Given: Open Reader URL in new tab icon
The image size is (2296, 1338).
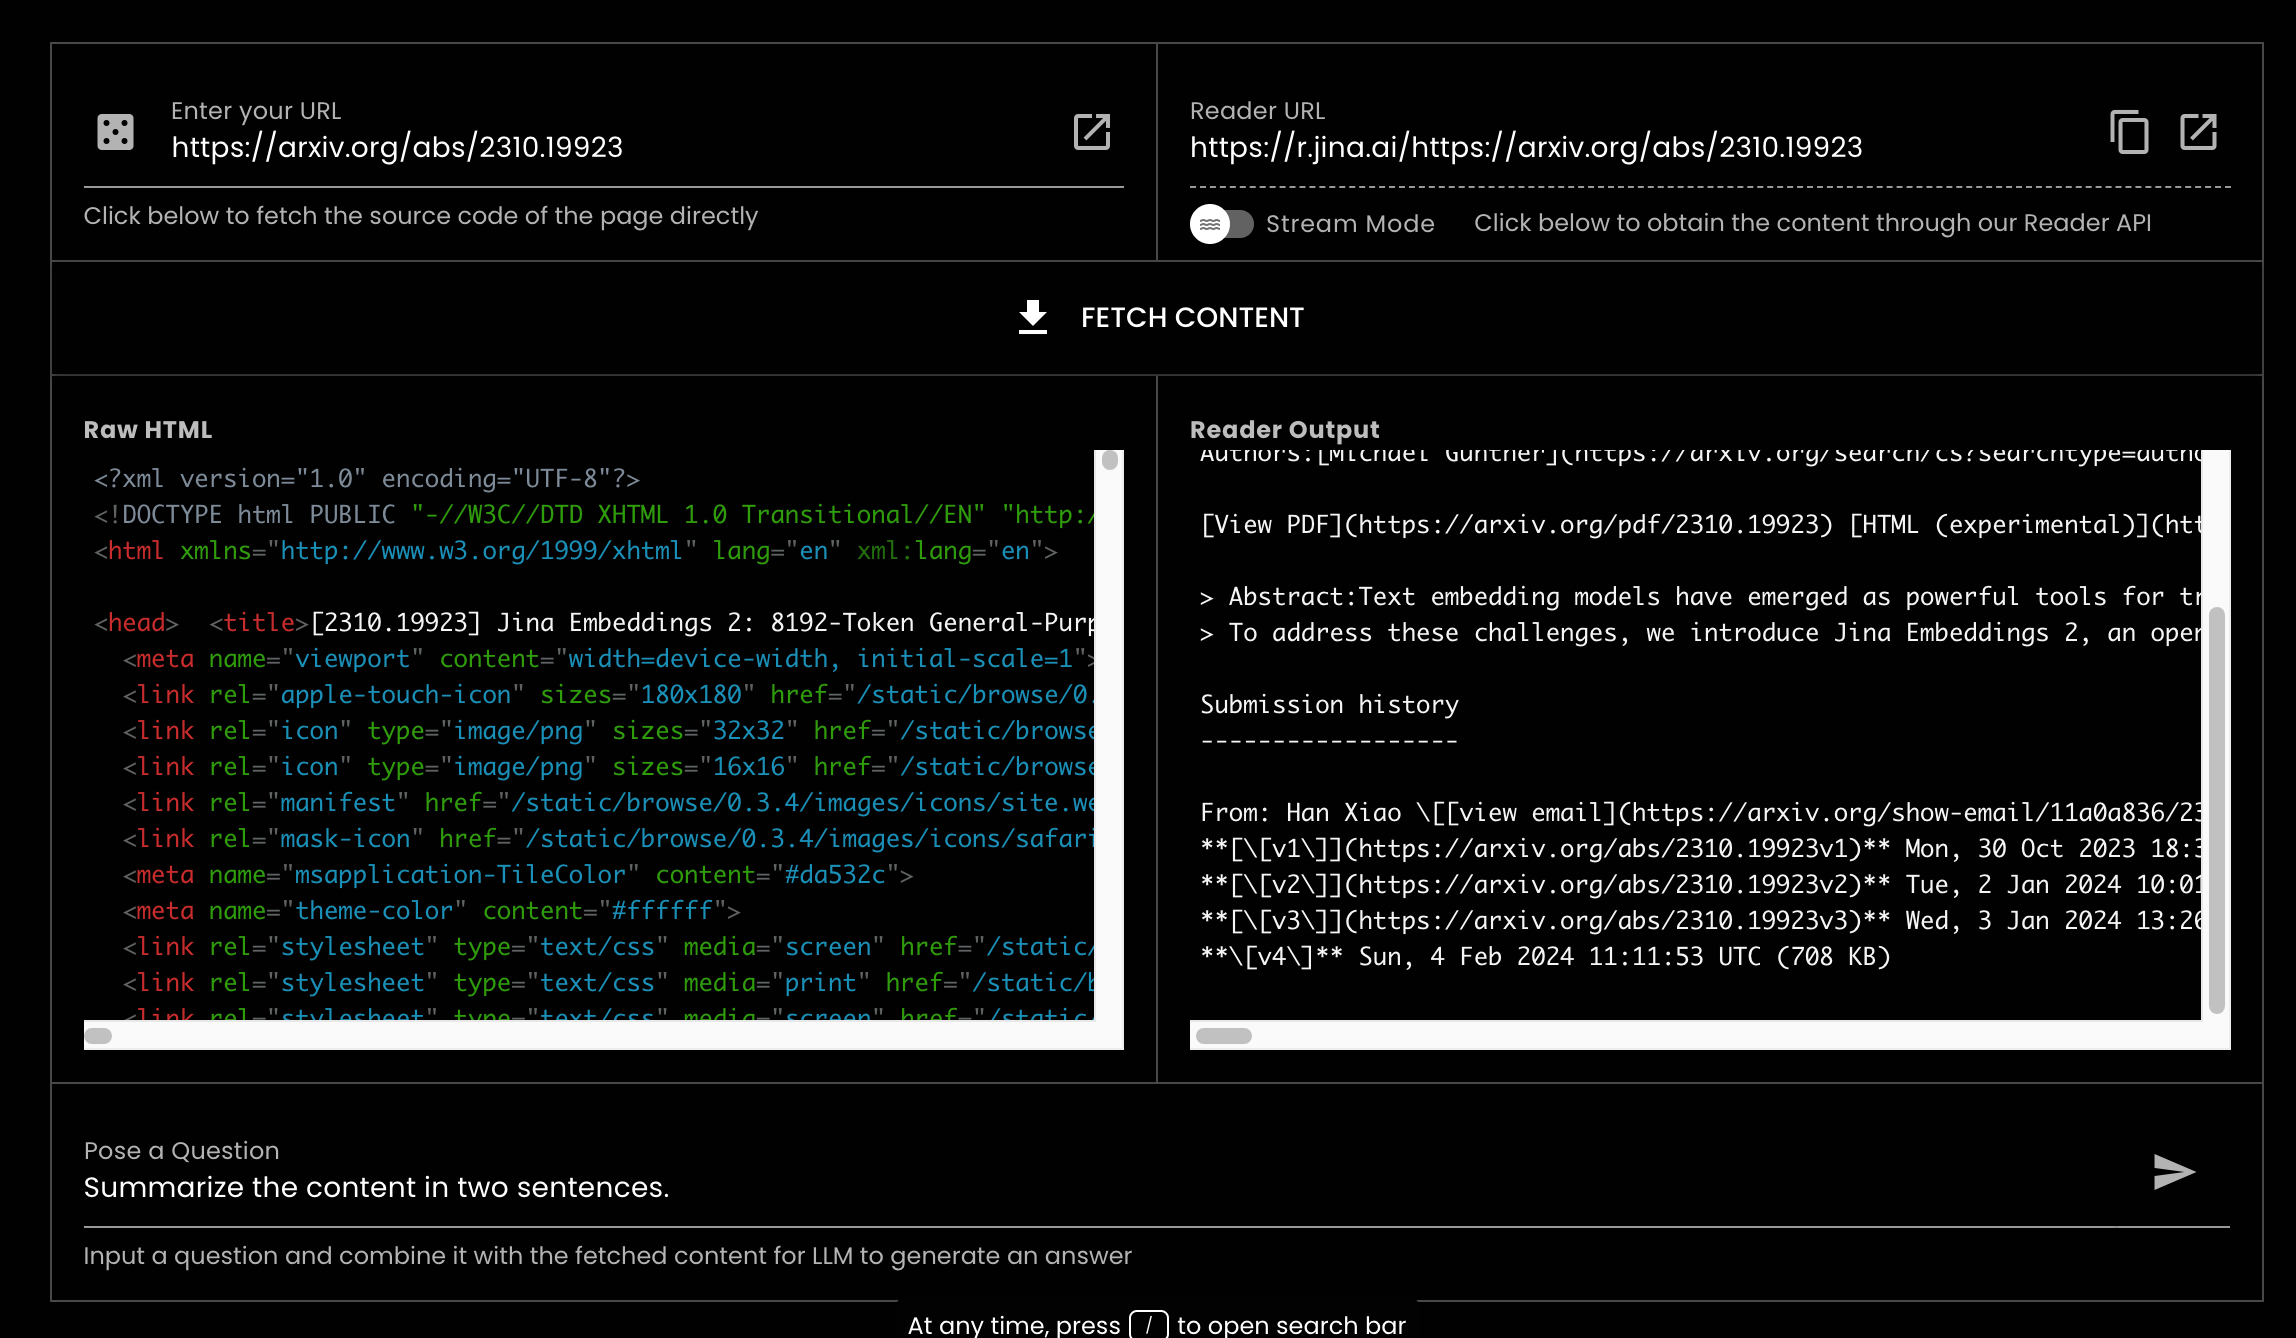Looking at the screenshot, I should (x=2198, y=132).
